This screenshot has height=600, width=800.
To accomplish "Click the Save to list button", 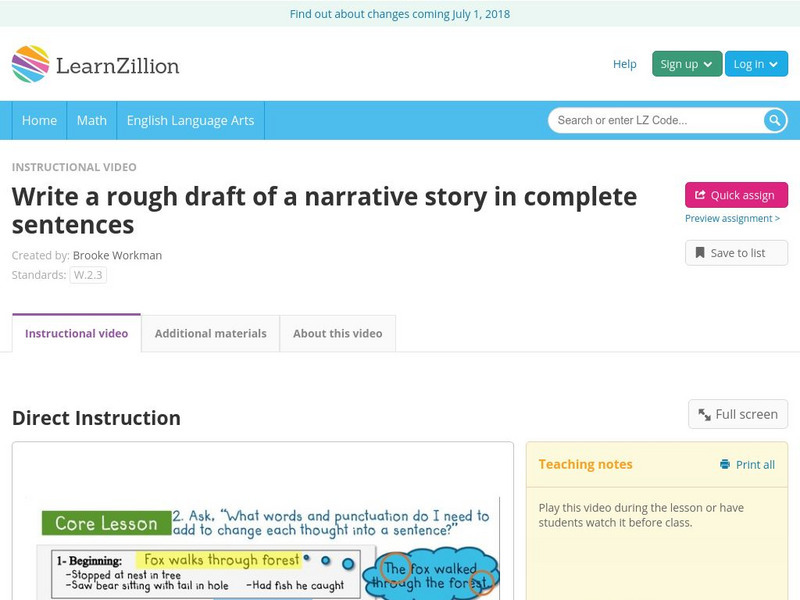I will click(x=736, y=253).
